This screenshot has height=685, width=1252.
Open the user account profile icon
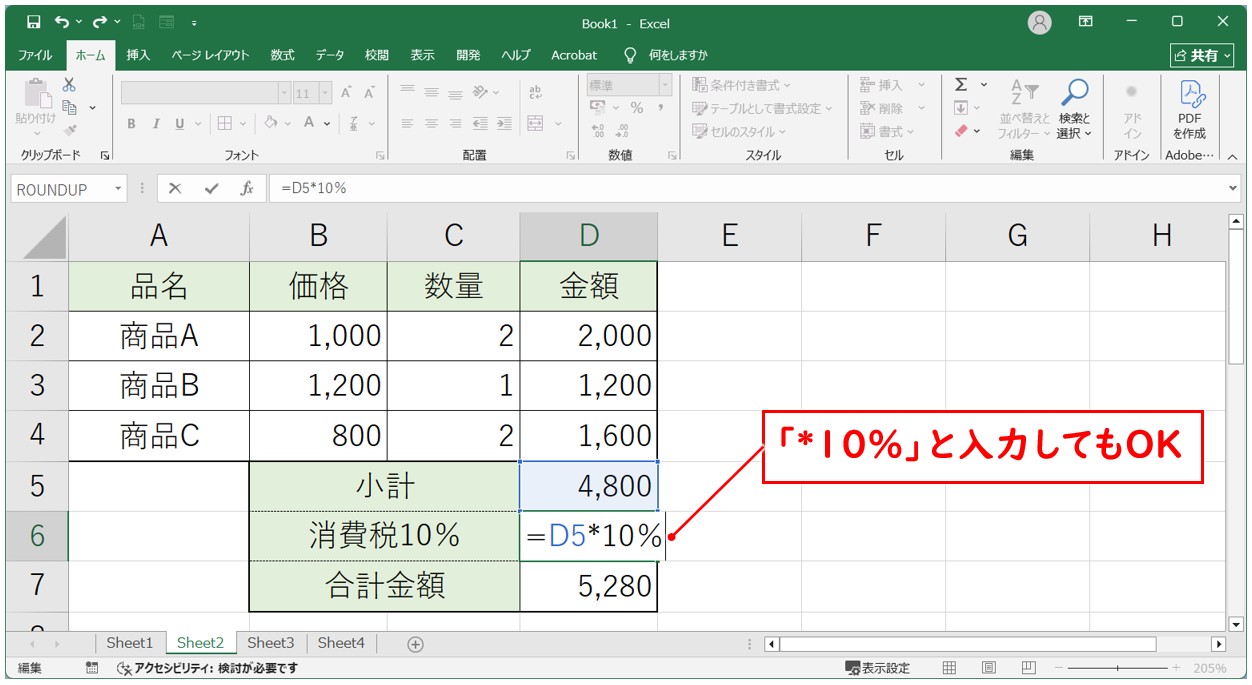click(1040, 22)
